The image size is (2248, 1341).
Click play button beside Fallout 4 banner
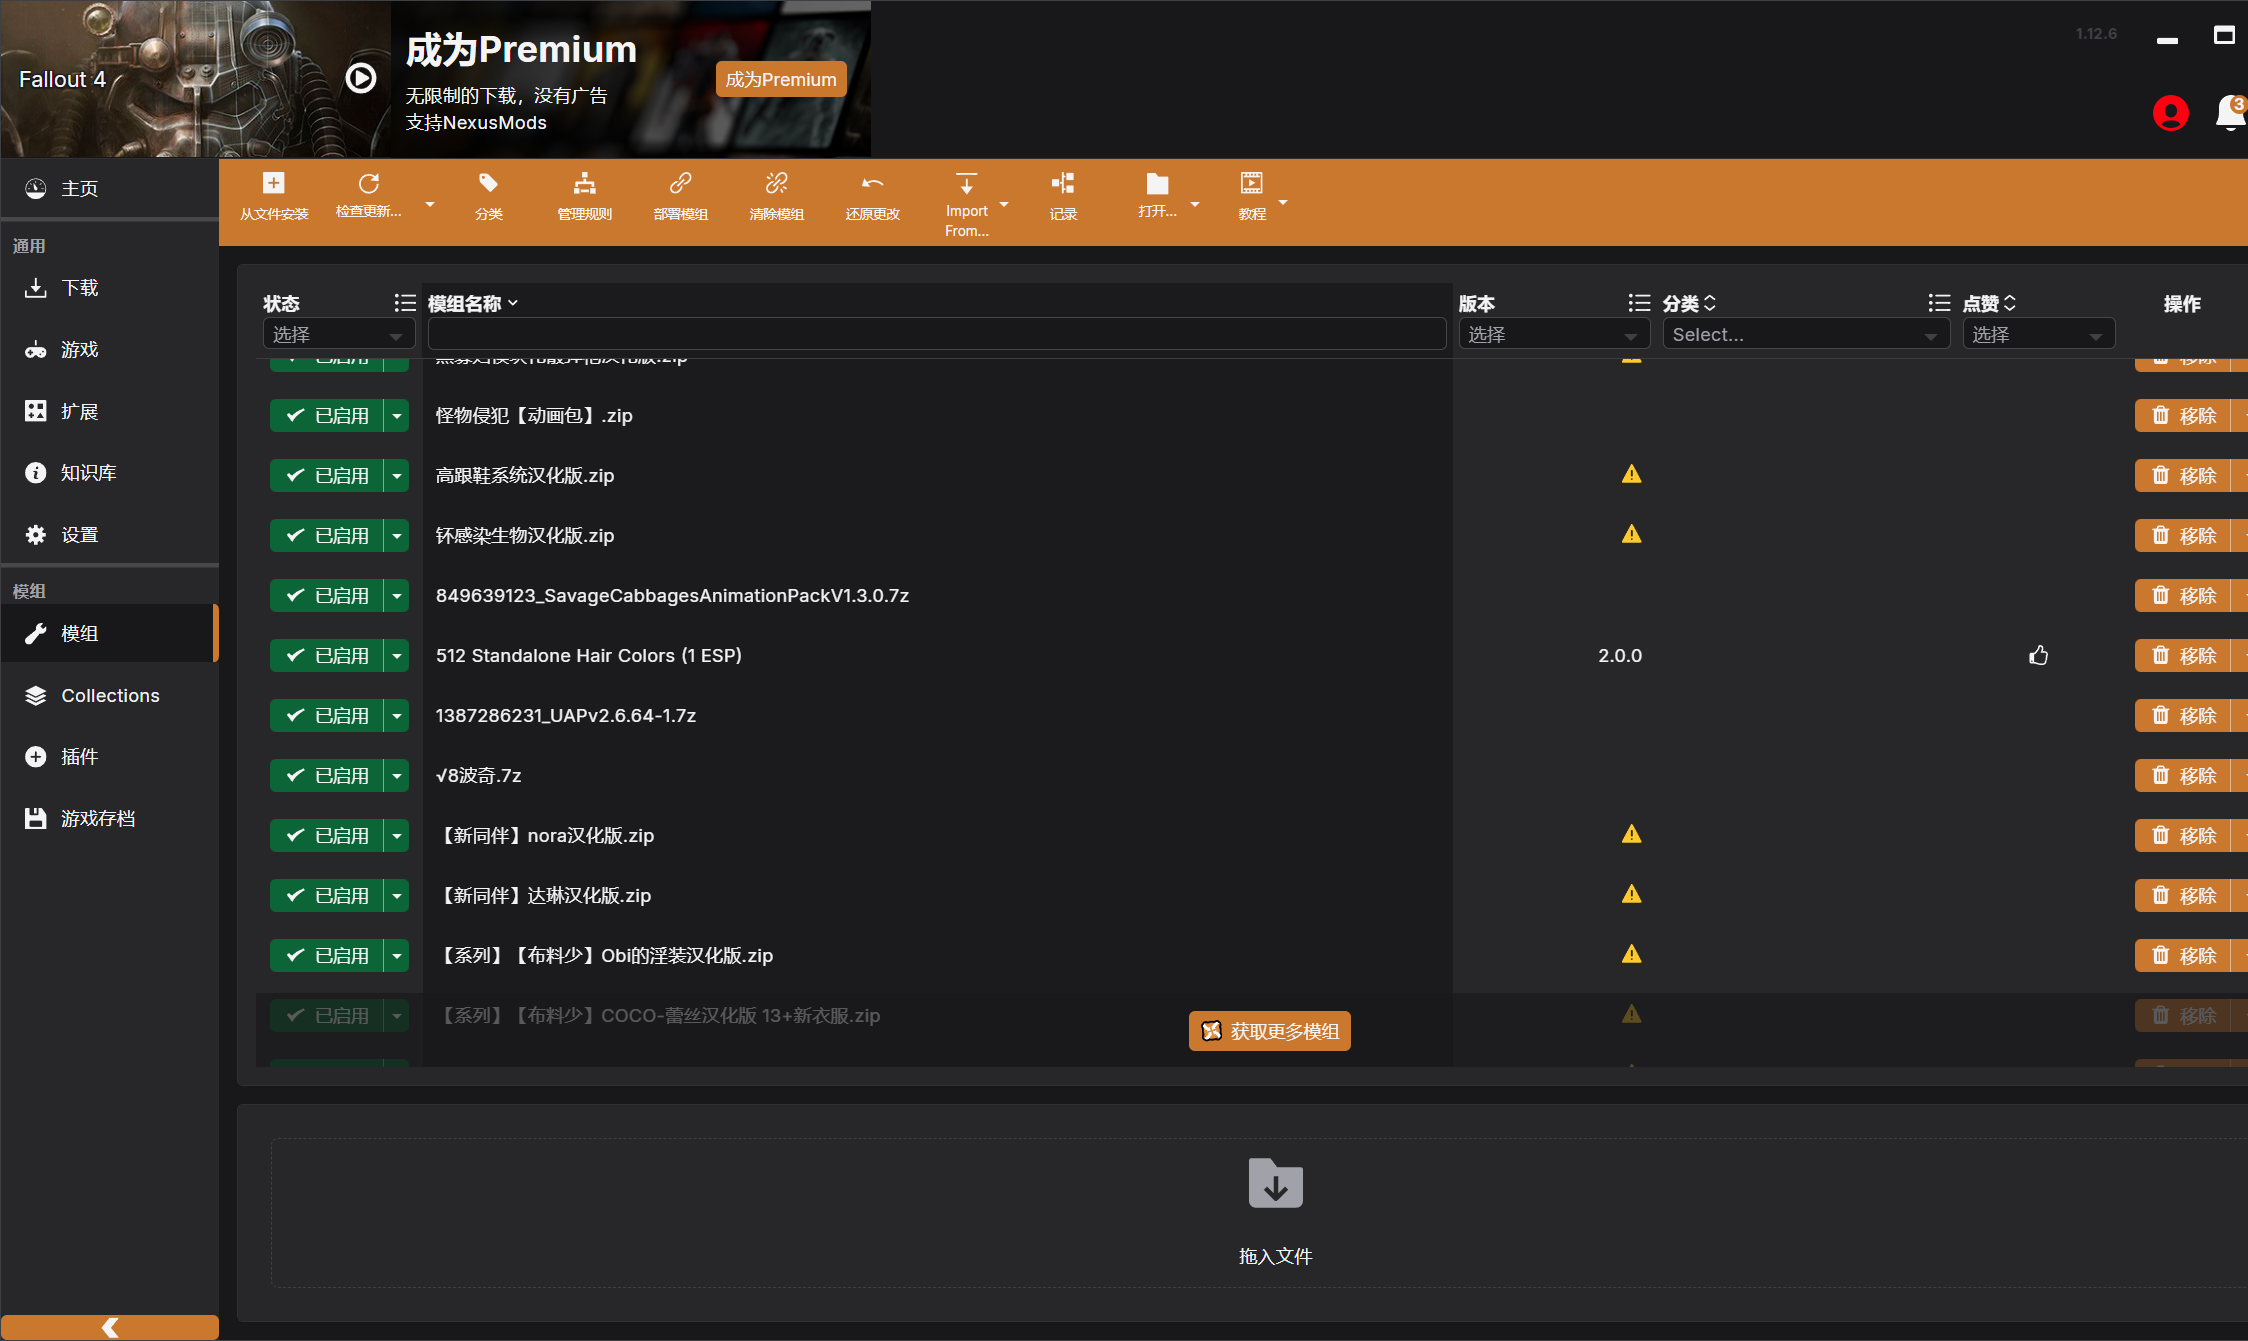coord(361,78)
